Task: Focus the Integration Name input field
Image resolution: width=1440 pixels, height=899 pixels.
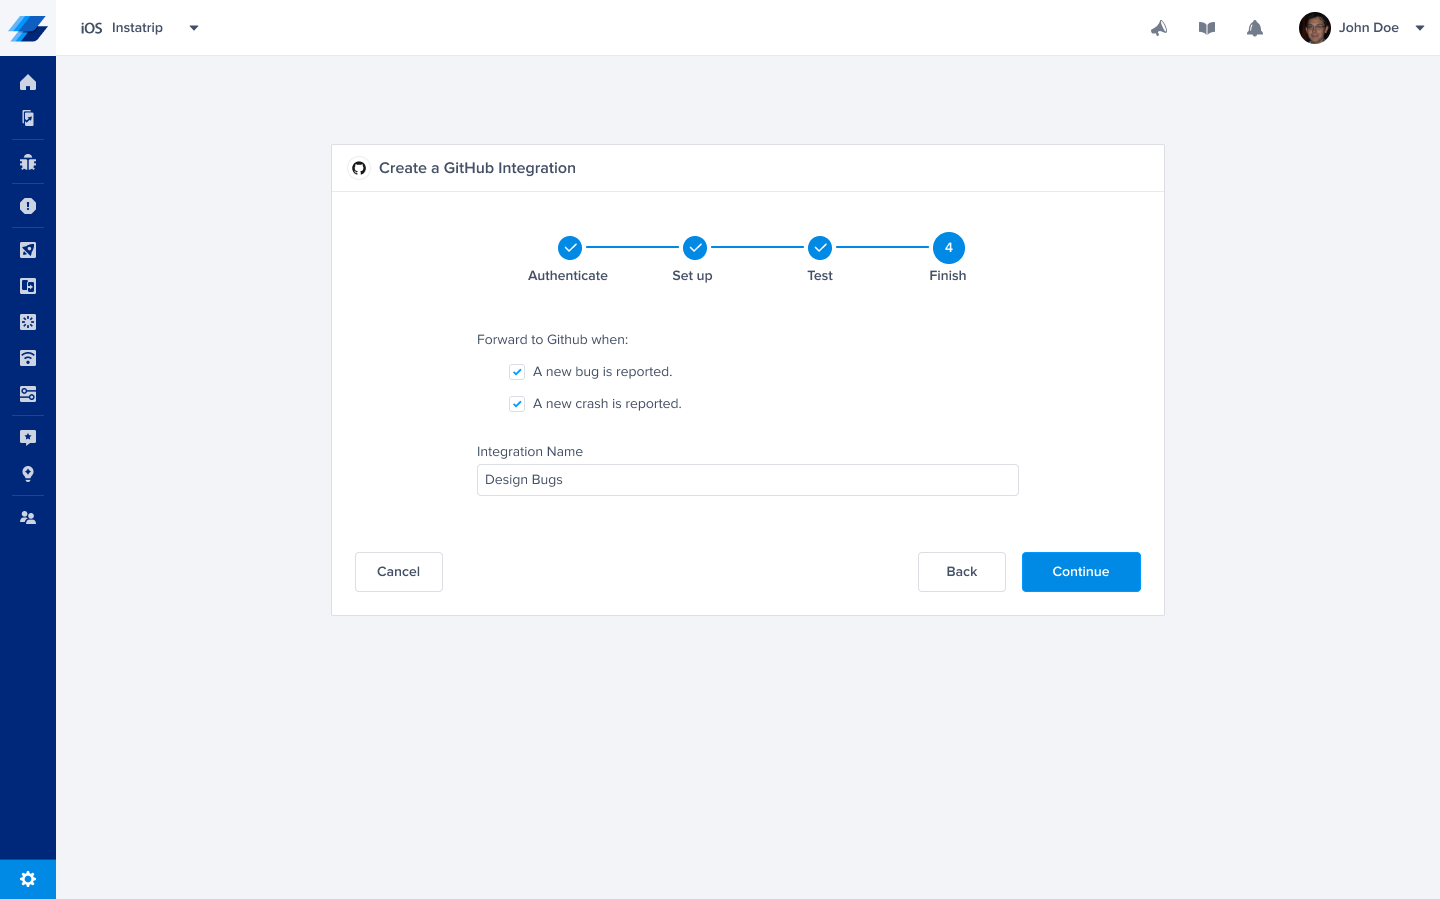Action: (748, 480)
